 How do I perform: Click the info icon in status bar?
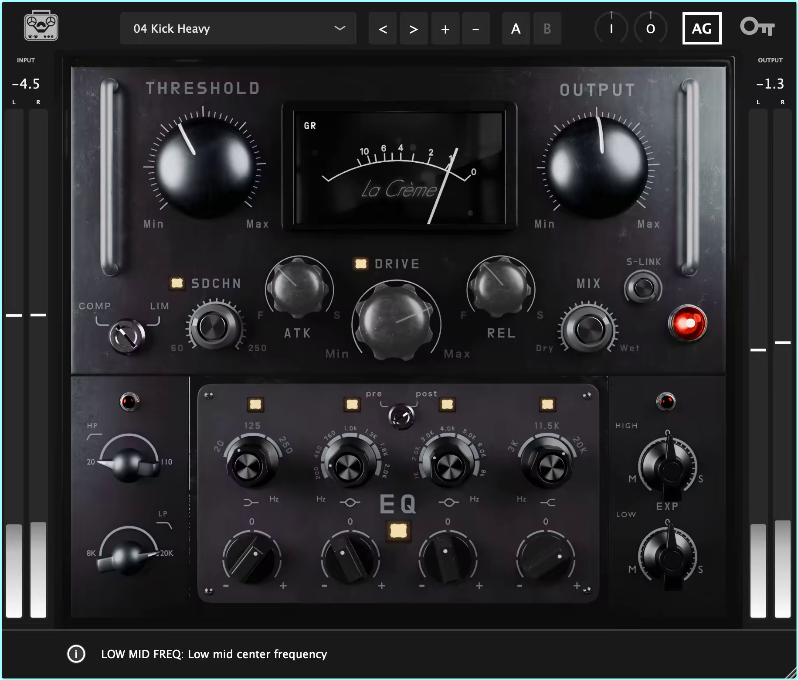click(x=76, y=654)
